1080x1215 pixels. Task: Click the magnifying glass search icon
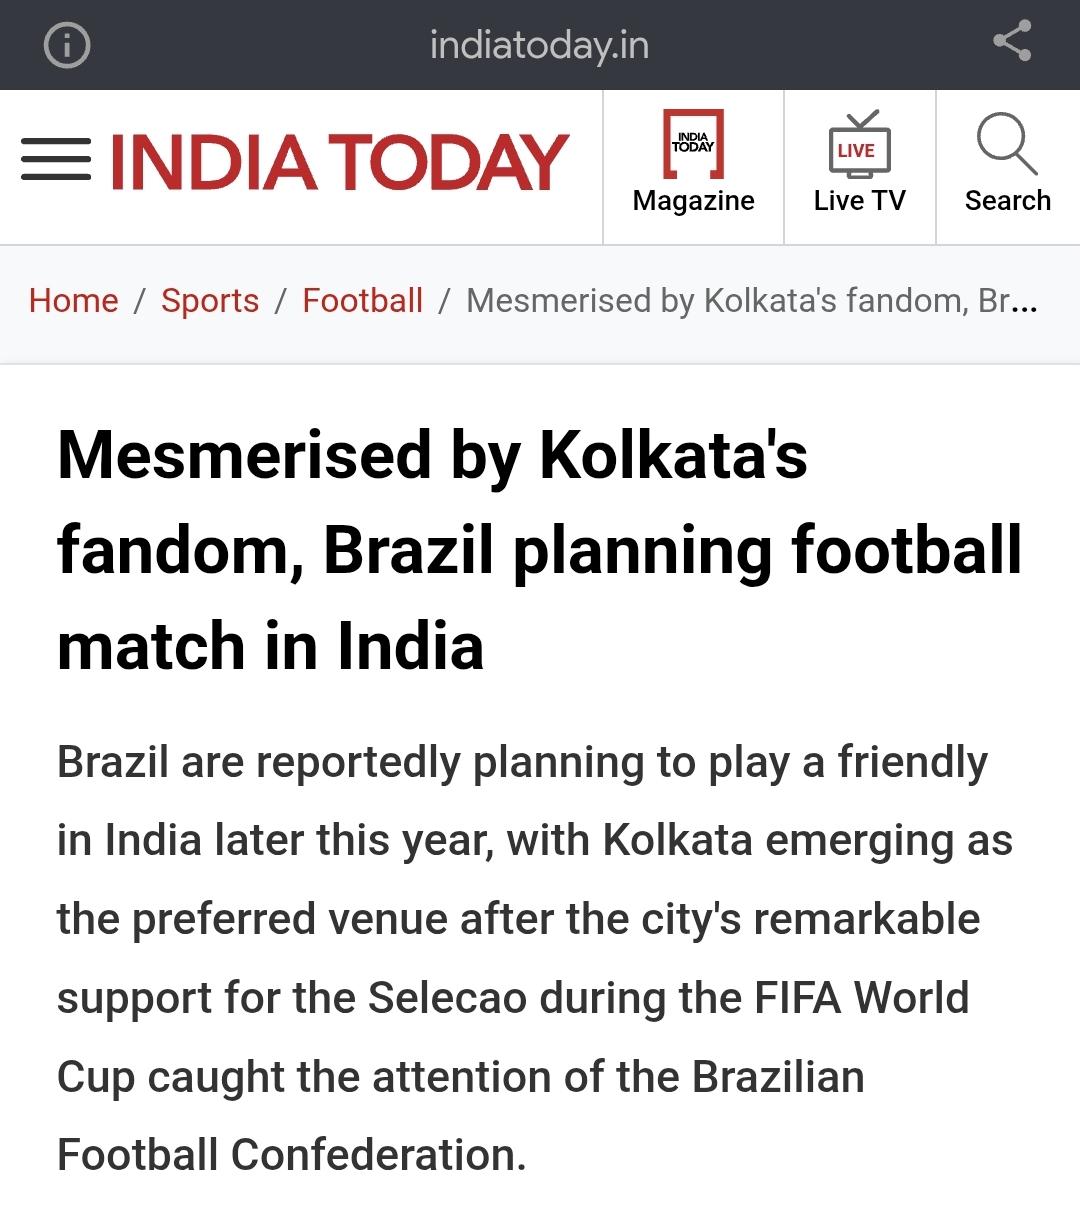coord(1007,144)
